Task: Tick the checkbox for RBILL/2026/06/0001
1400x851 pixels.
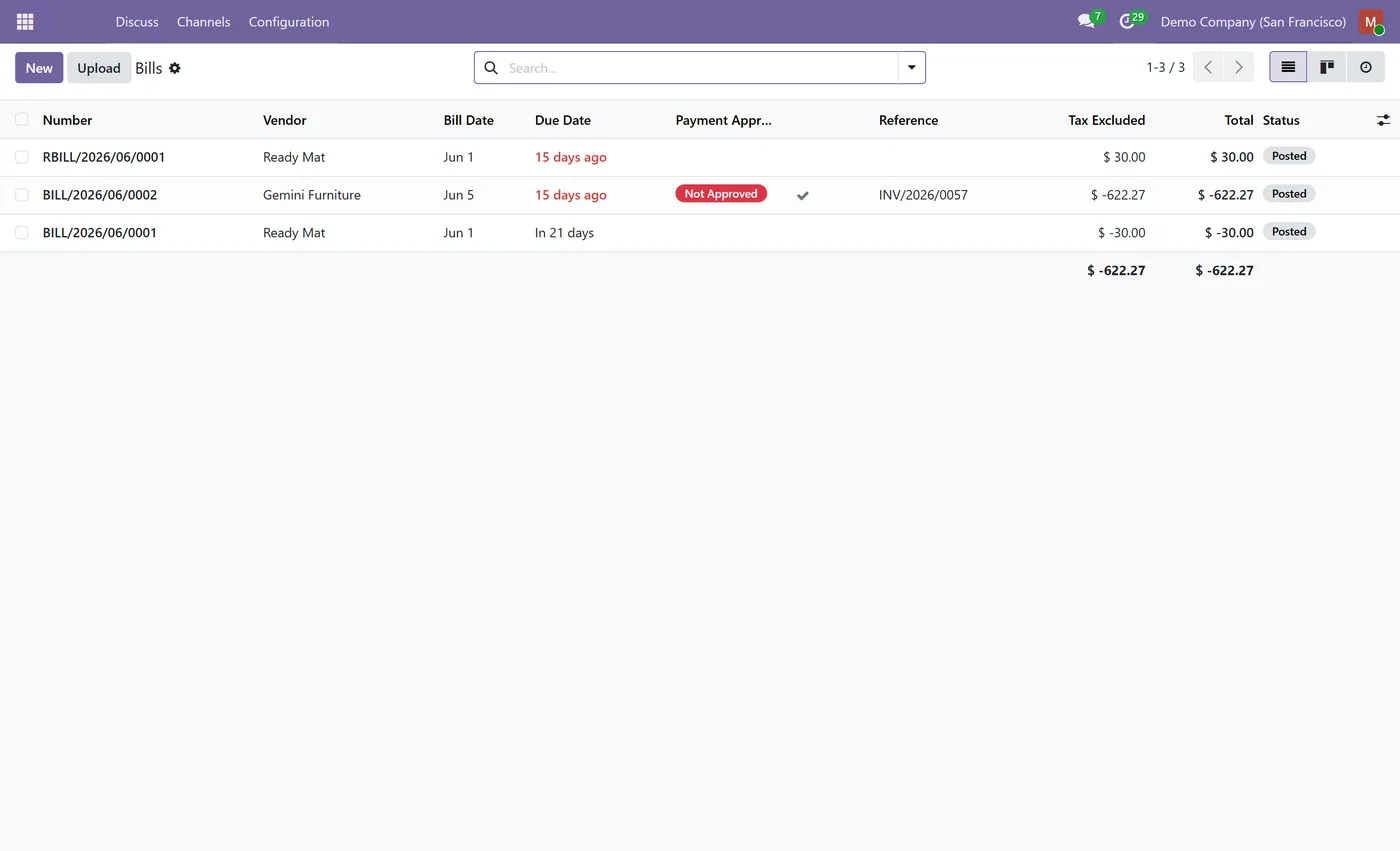Action: point(21,157)
